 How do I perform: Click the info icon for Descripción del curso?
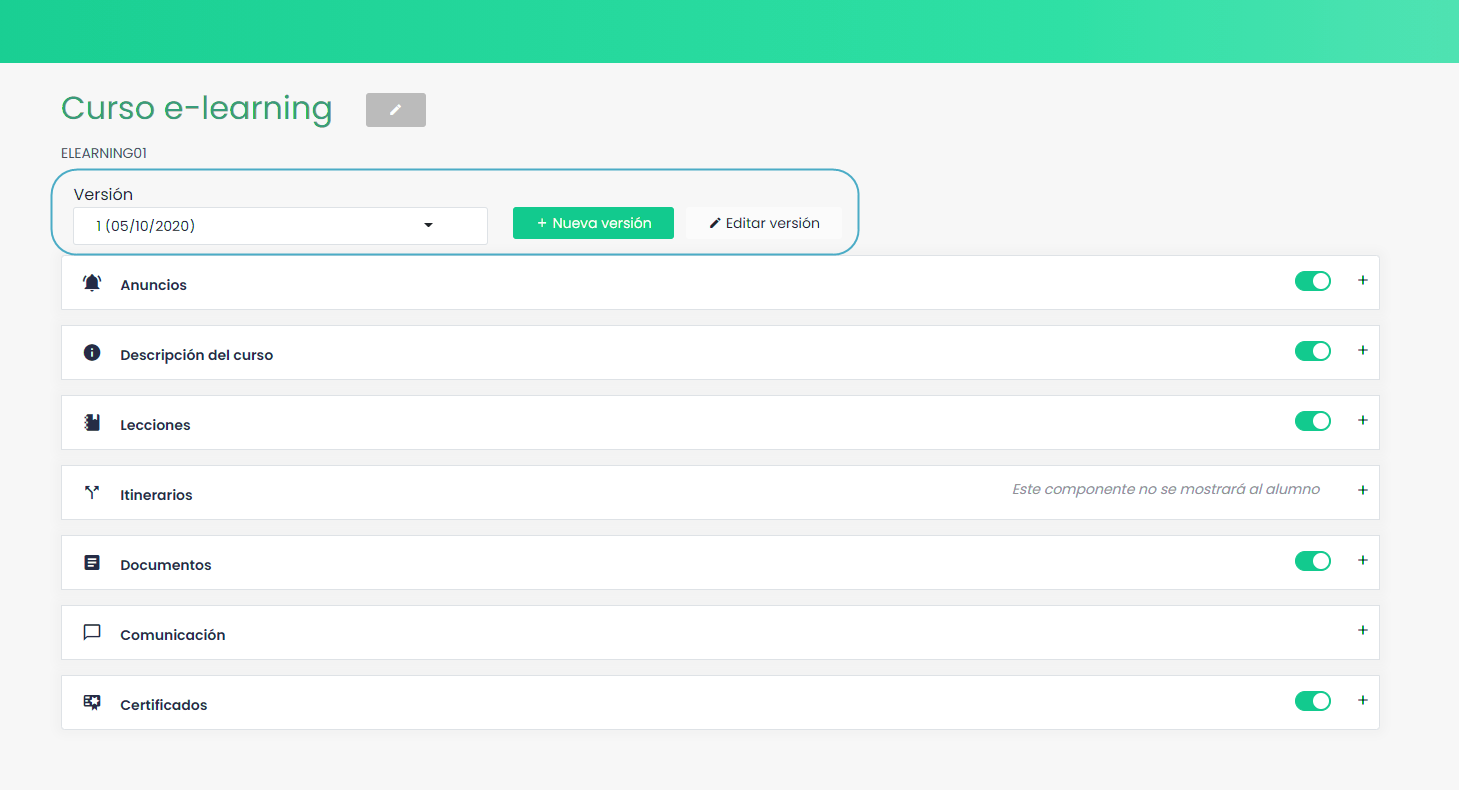tap(92, 353)
